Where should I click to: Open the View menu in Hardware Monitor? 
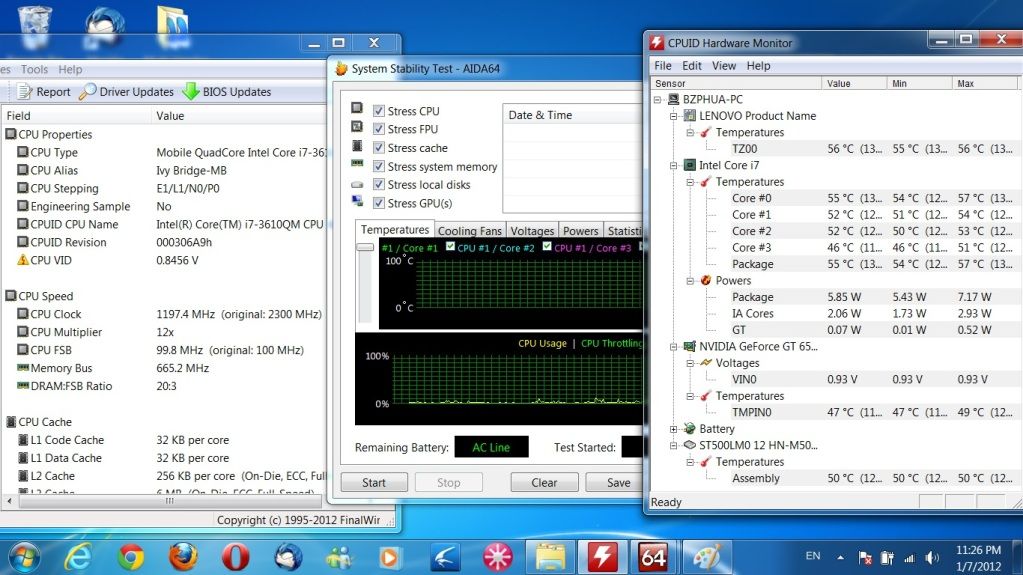[x=724, y=66]
